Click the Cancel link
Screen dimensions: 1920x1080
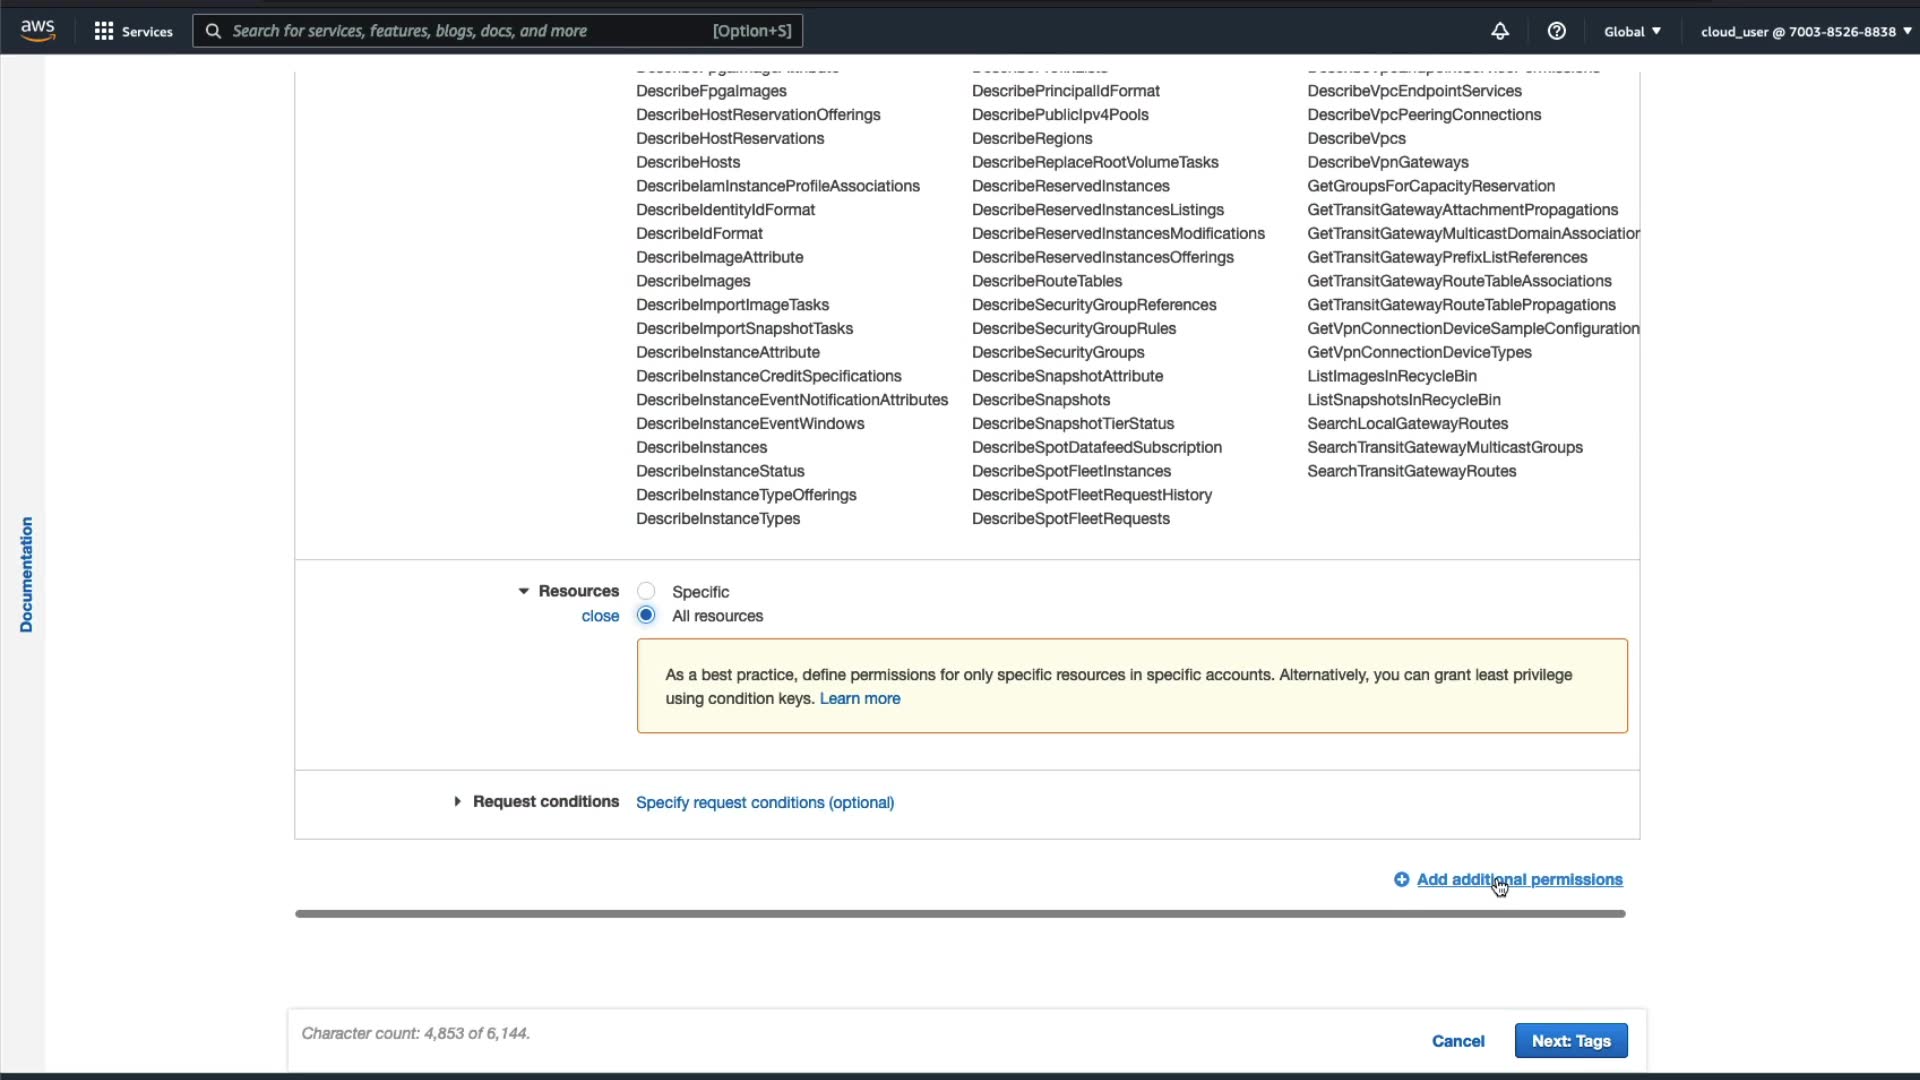point(1457,1040)
